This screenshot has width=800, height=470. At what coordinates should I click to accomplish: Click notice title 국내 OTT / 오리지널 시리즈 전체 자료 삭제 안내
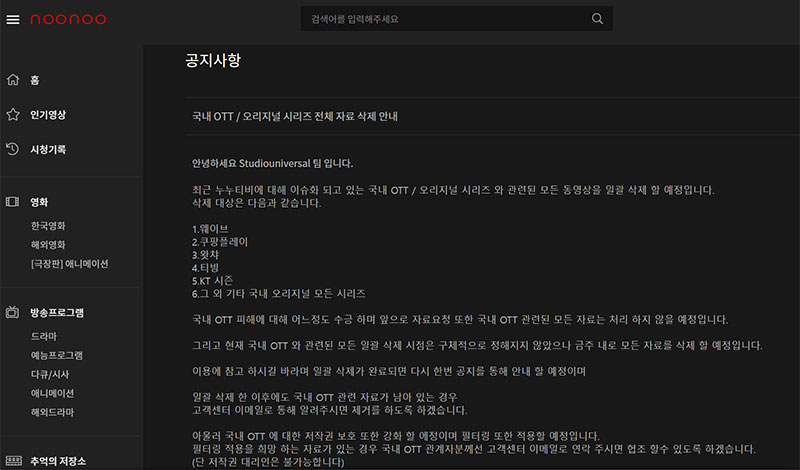[x=295, y=116]
